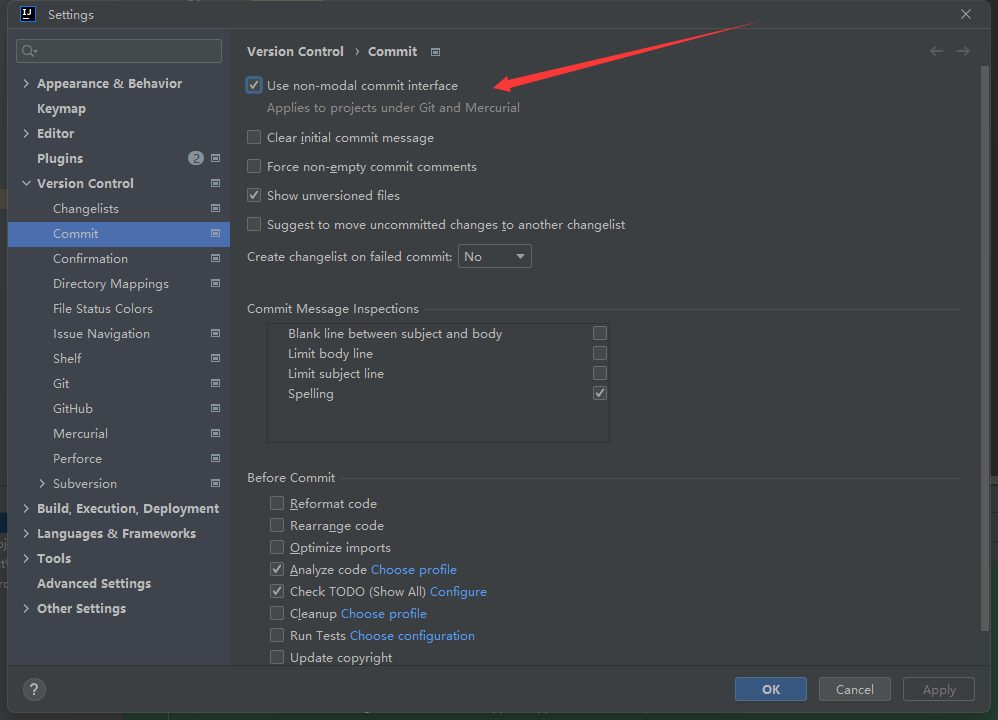This screenshot has height=720, width=998.
Task: Click the help question mark icon
Action: click(34, 689)
